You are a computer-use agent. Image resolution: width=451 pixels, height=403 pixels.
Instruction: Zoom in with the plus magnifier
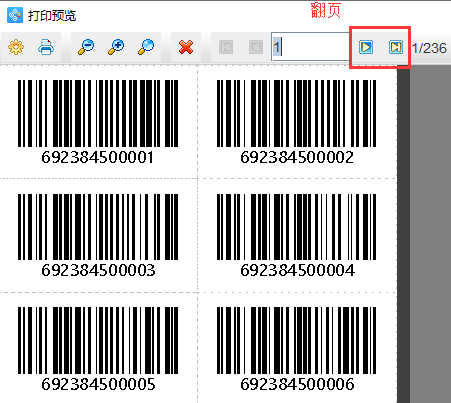tap(116, 47)
